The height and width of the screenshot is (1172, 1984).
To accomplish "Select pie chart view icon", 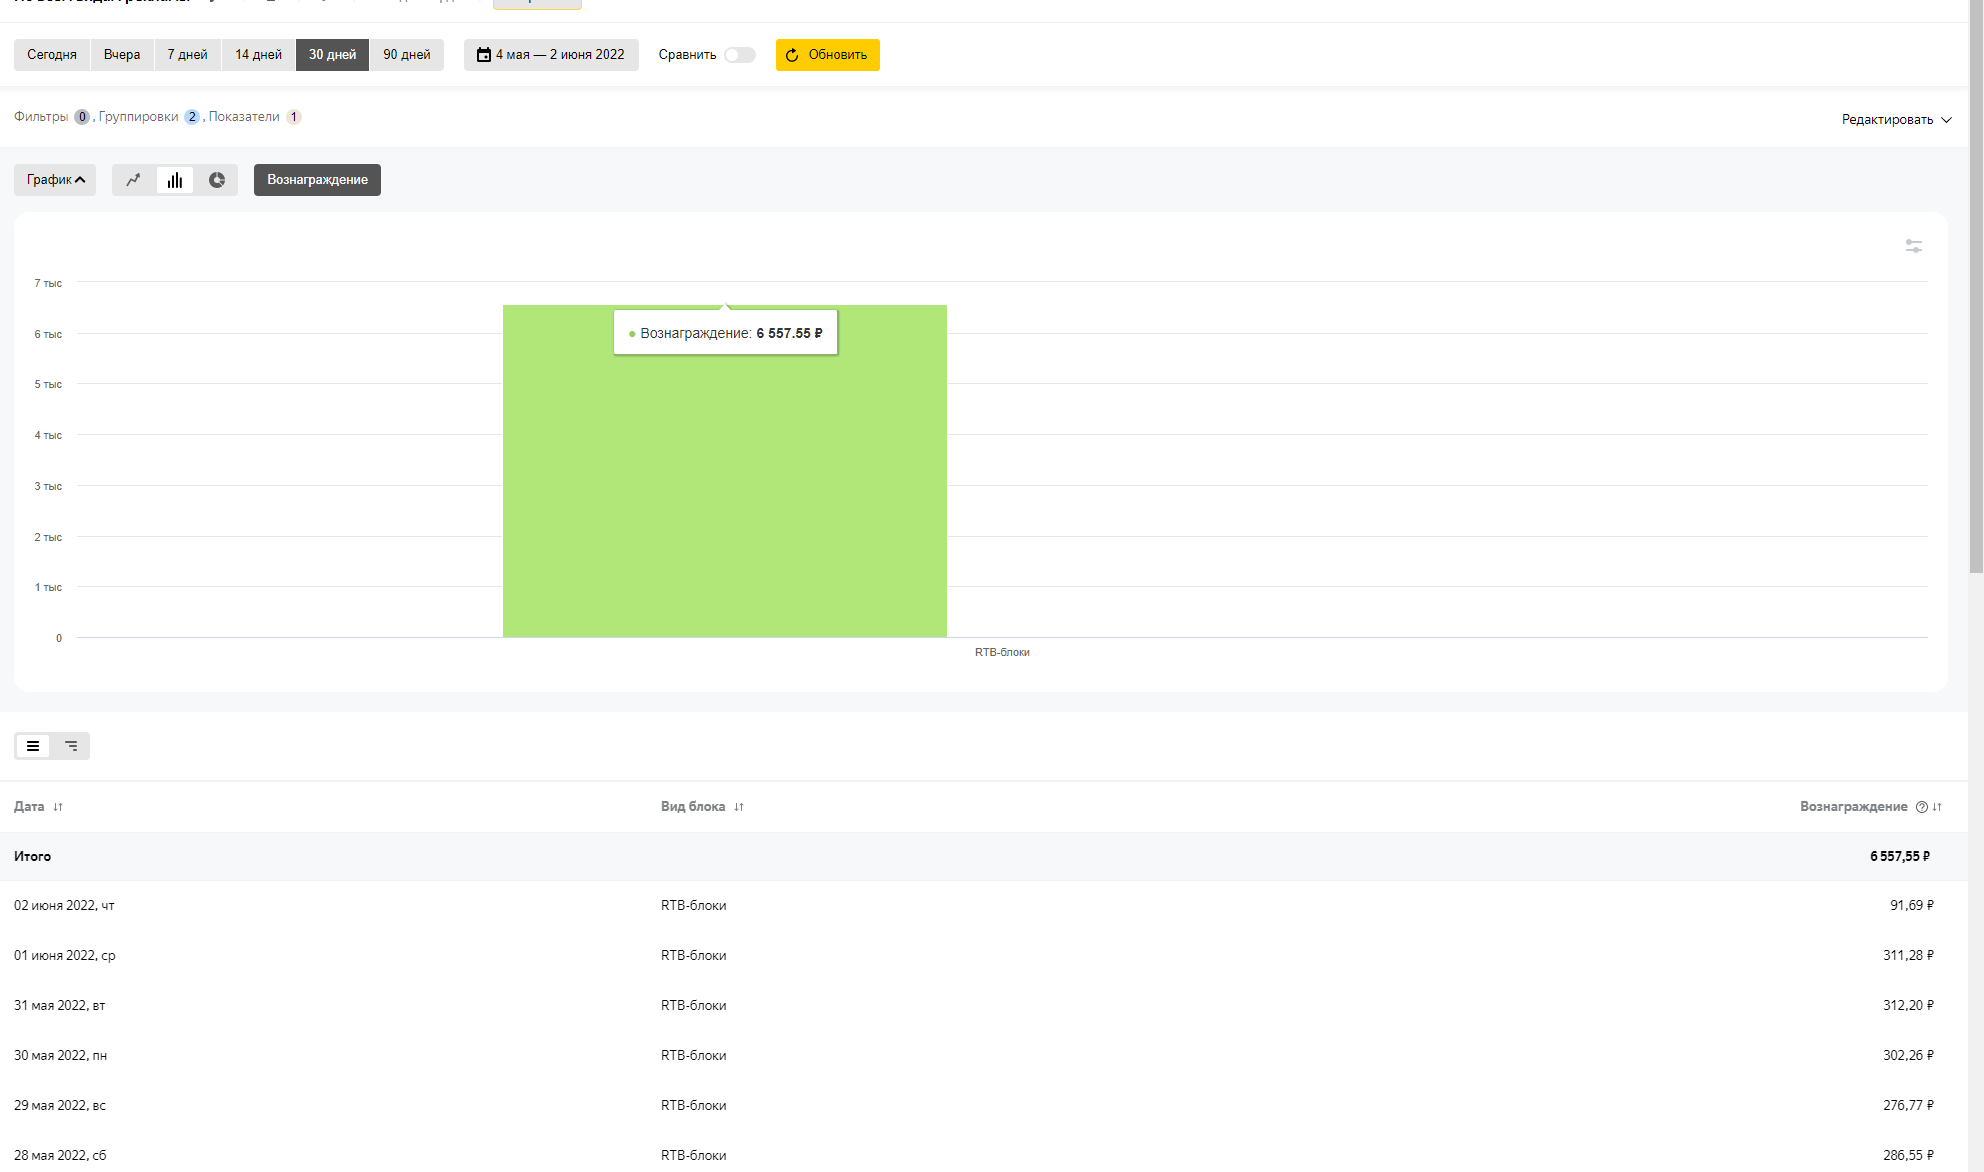I will pos(217,180).
